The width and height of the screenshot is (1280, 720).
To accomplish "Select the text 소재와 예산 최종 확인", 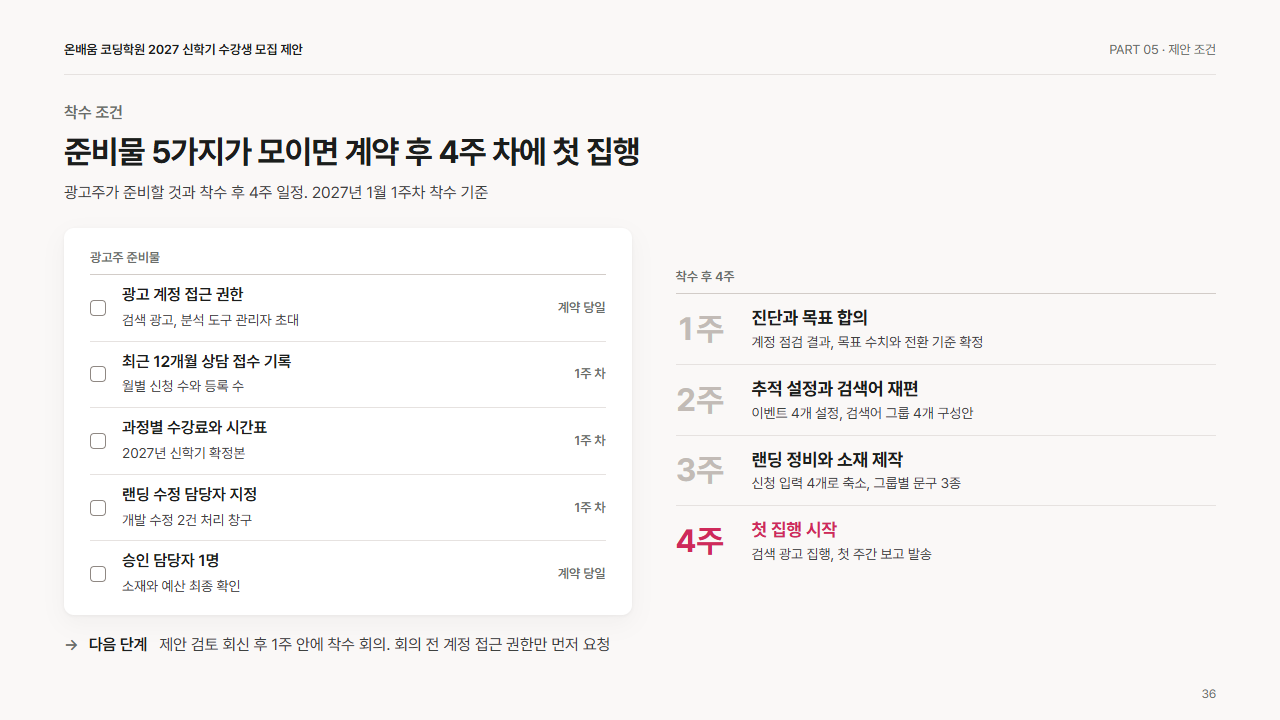I will point(181,586).
